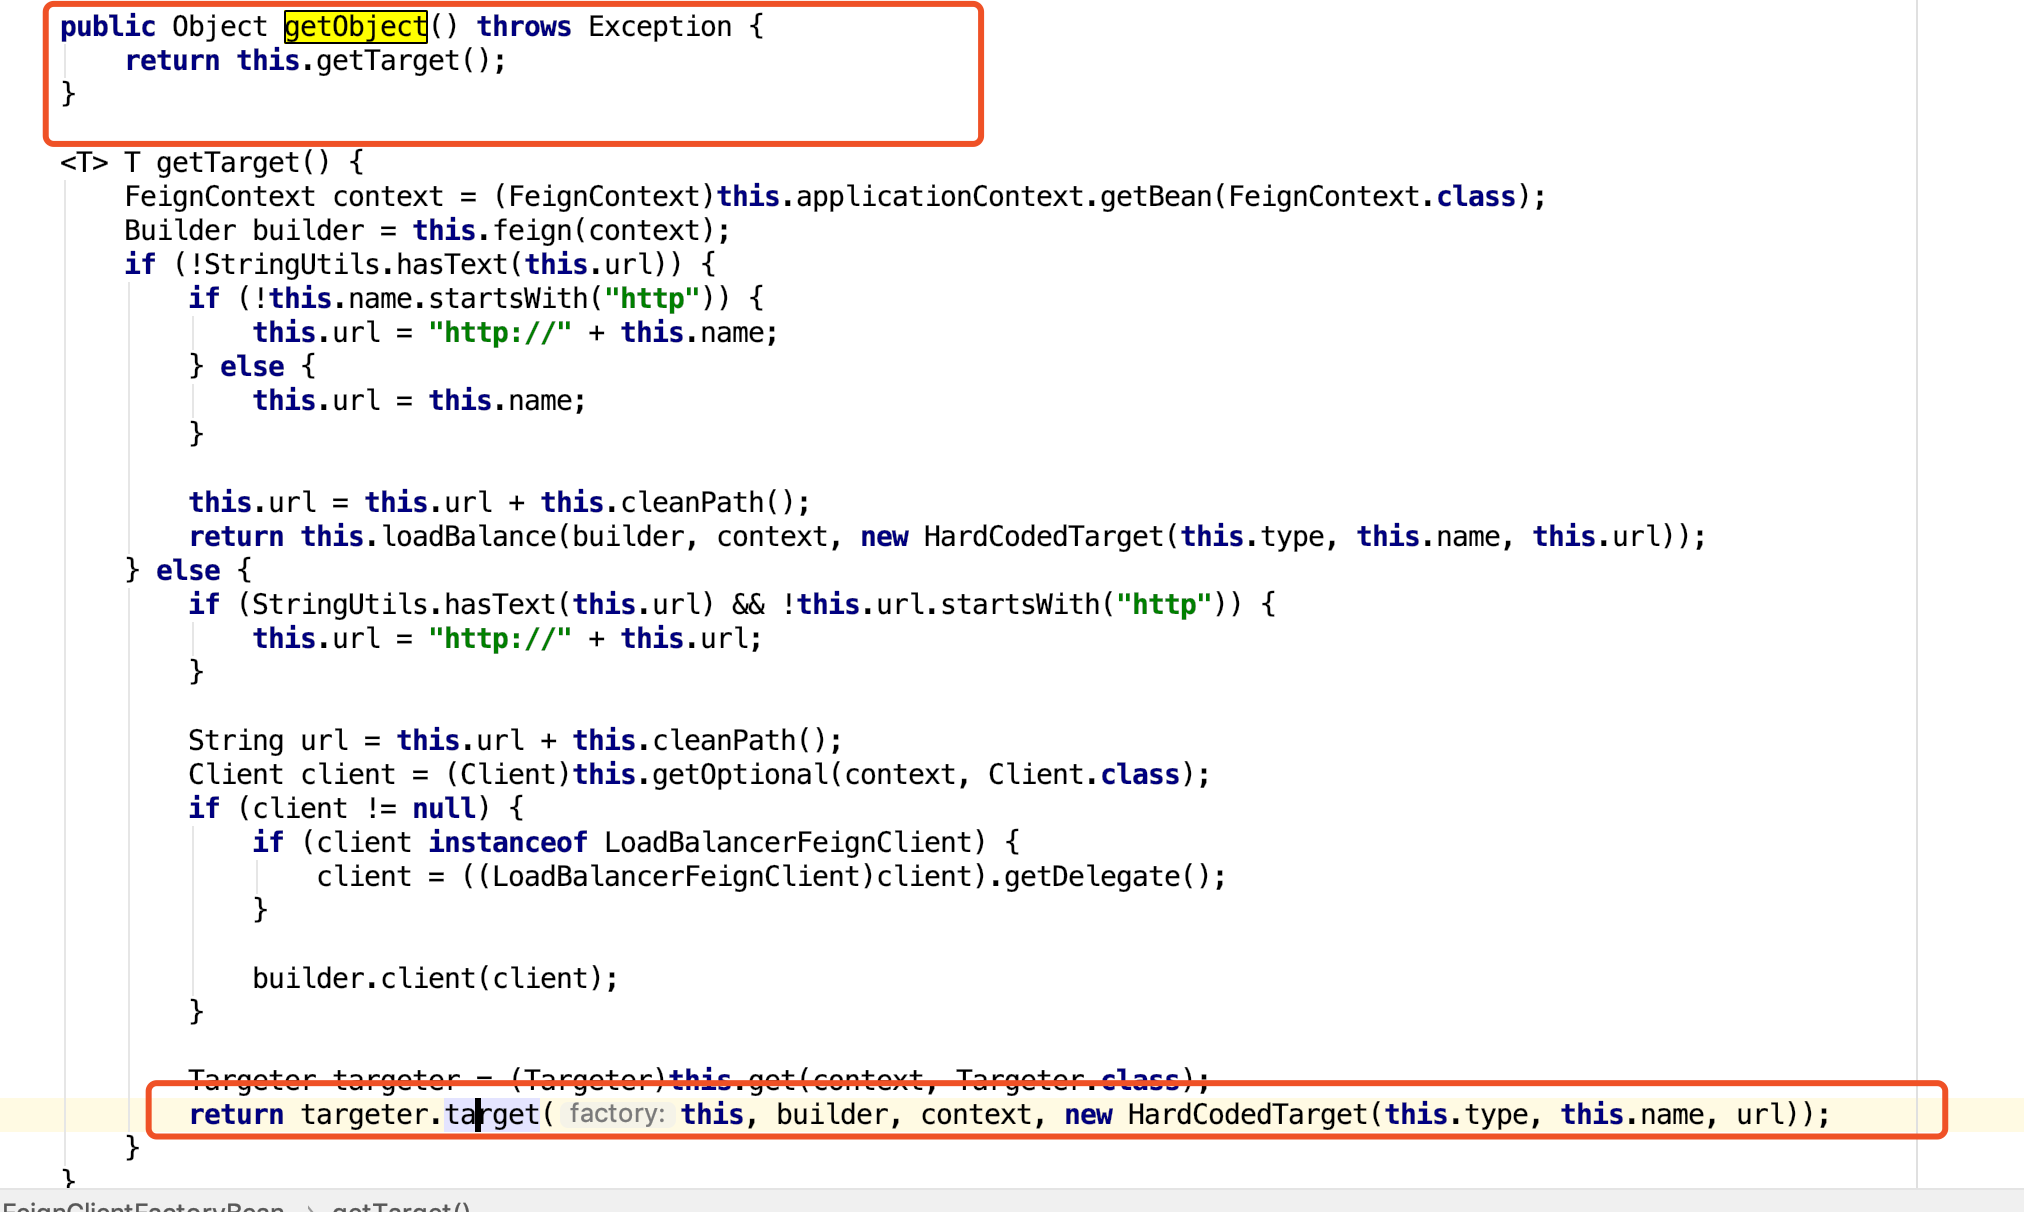Click builder.client(client) statement

[434, 978]
